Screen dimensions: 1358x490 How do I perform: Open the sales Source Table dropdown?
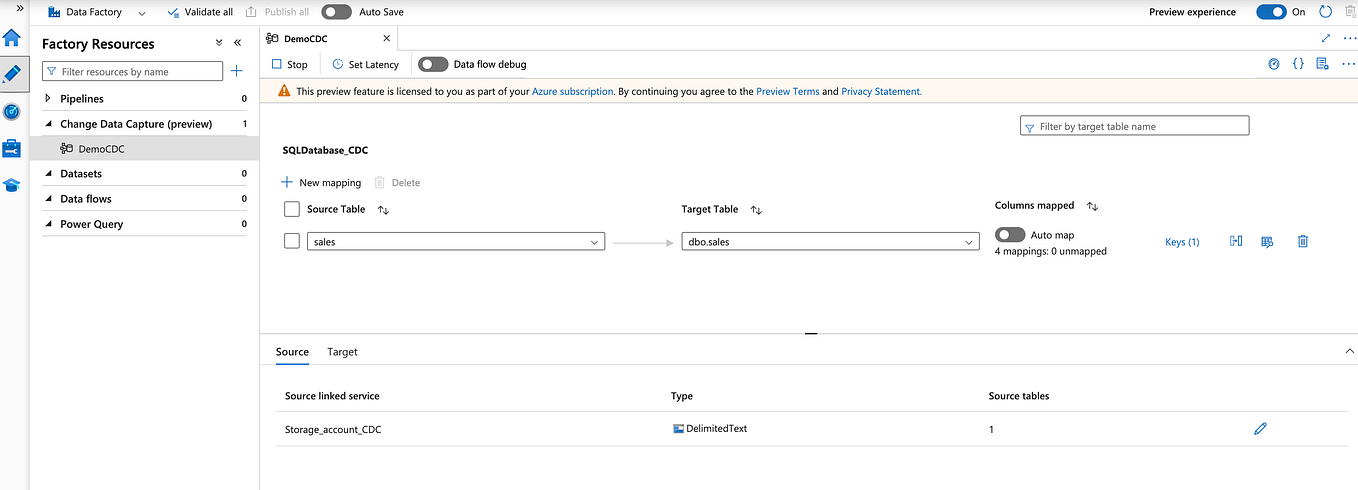[x=456, y=241]
